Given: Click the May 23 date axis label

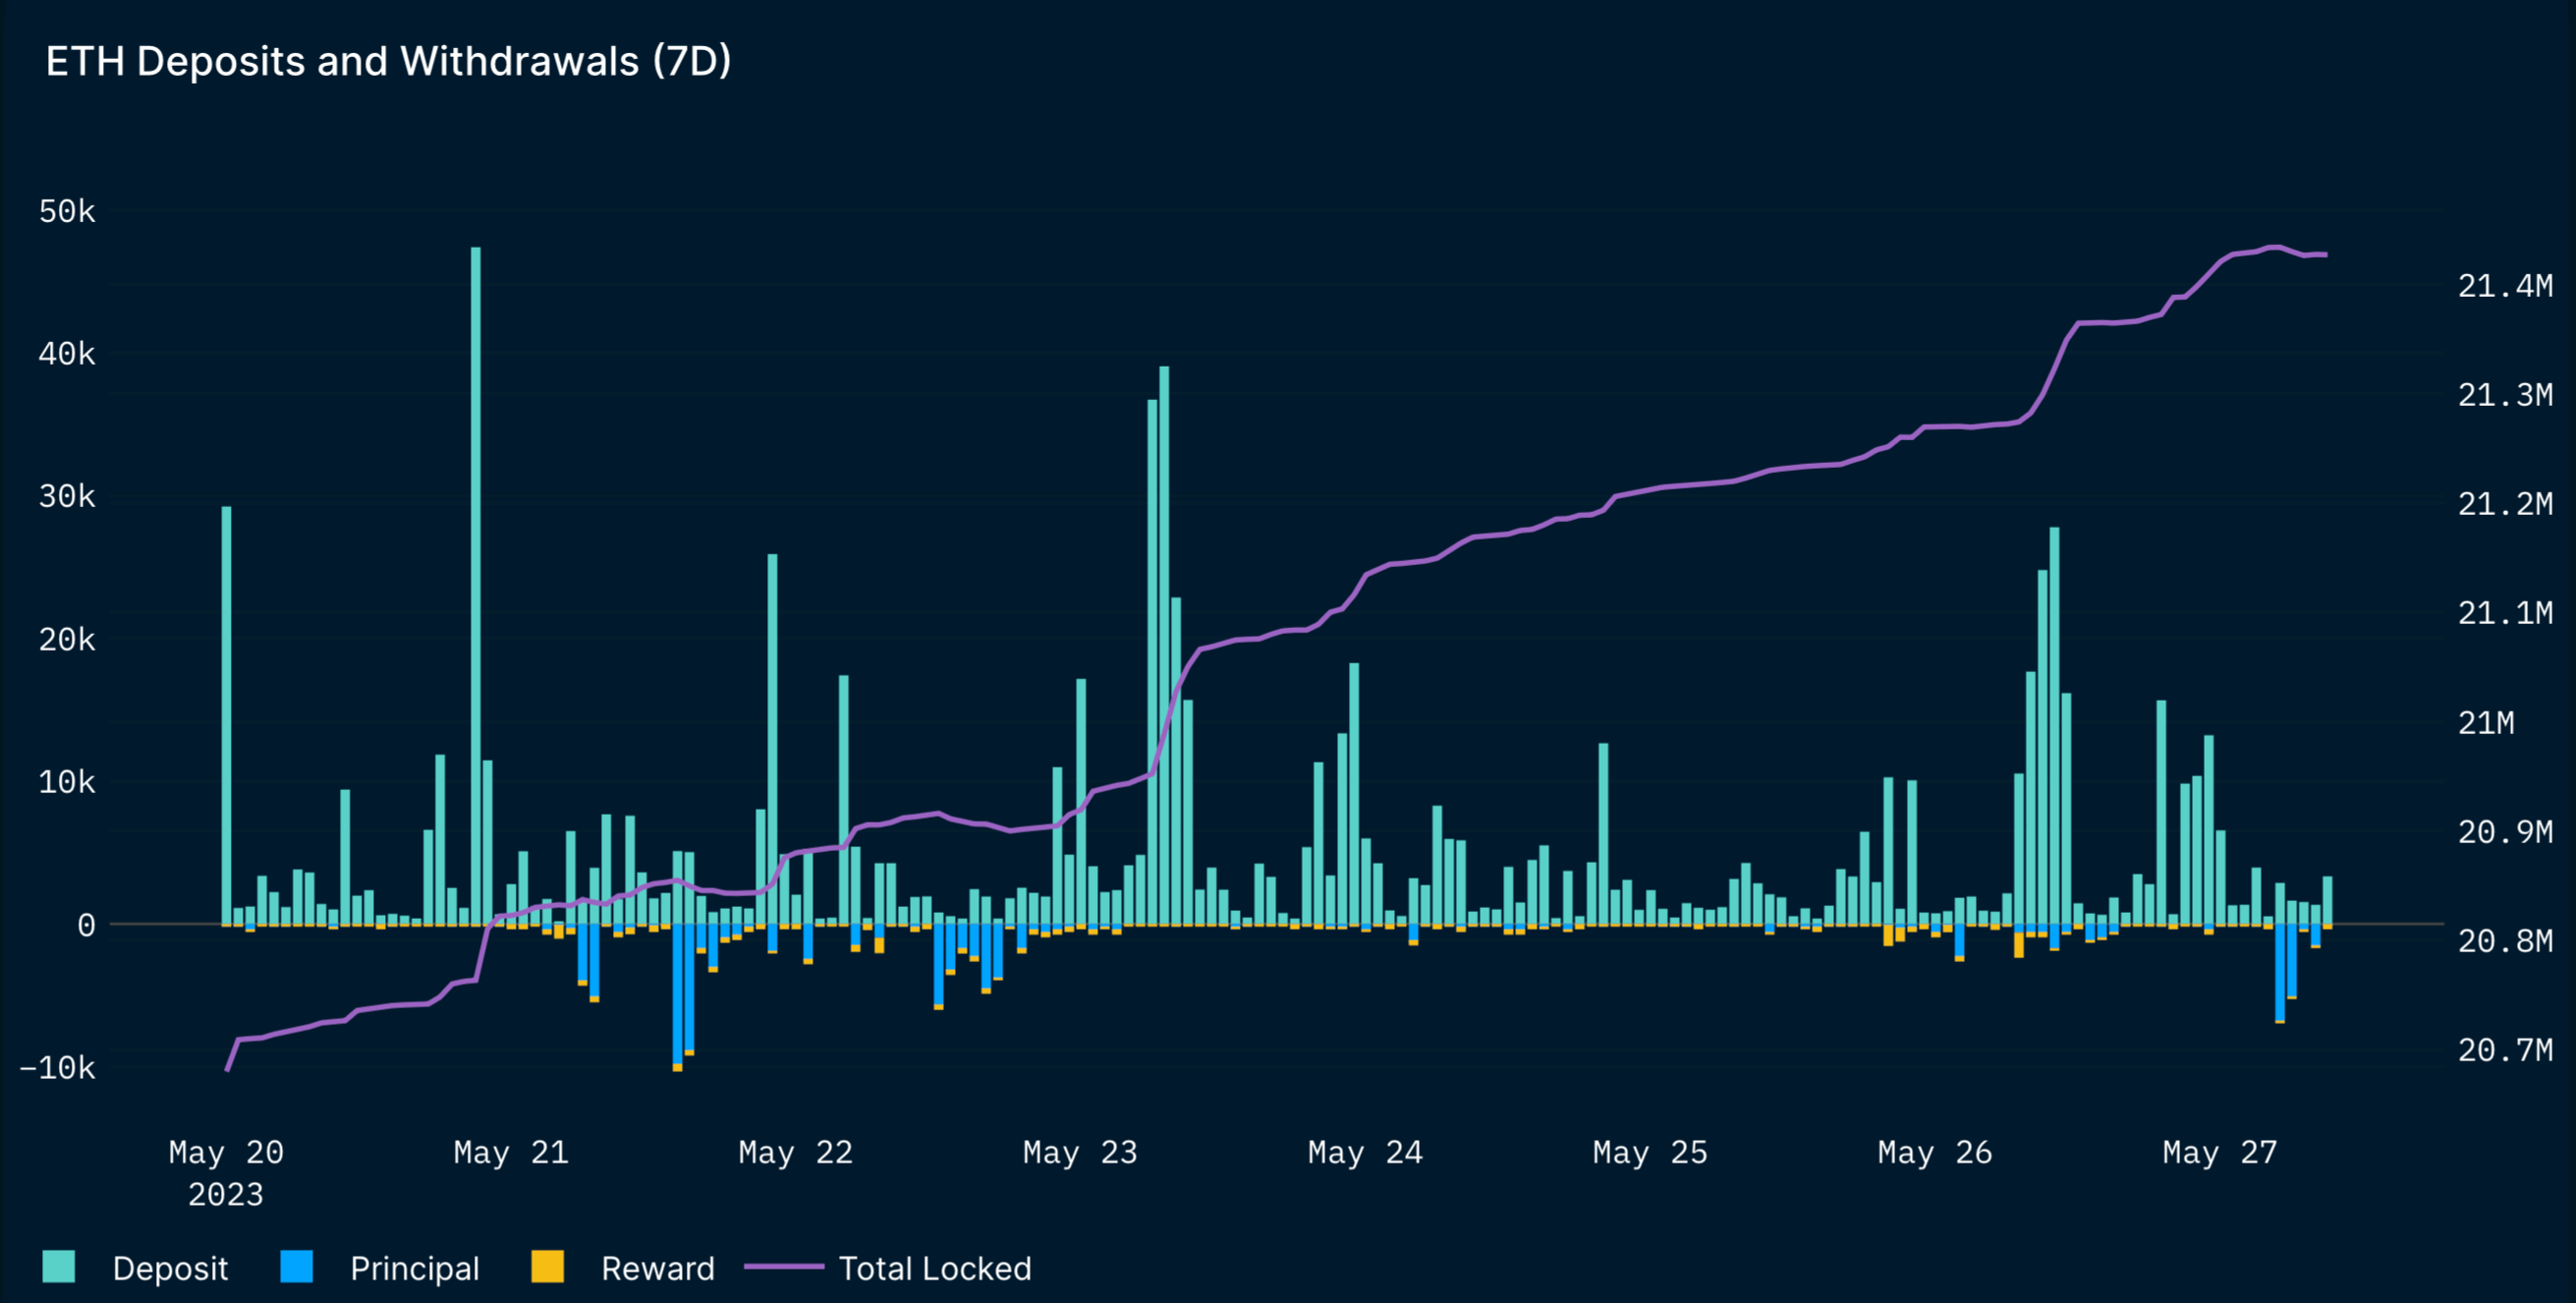Looking at the screenshot, I should (1079, 1152).
